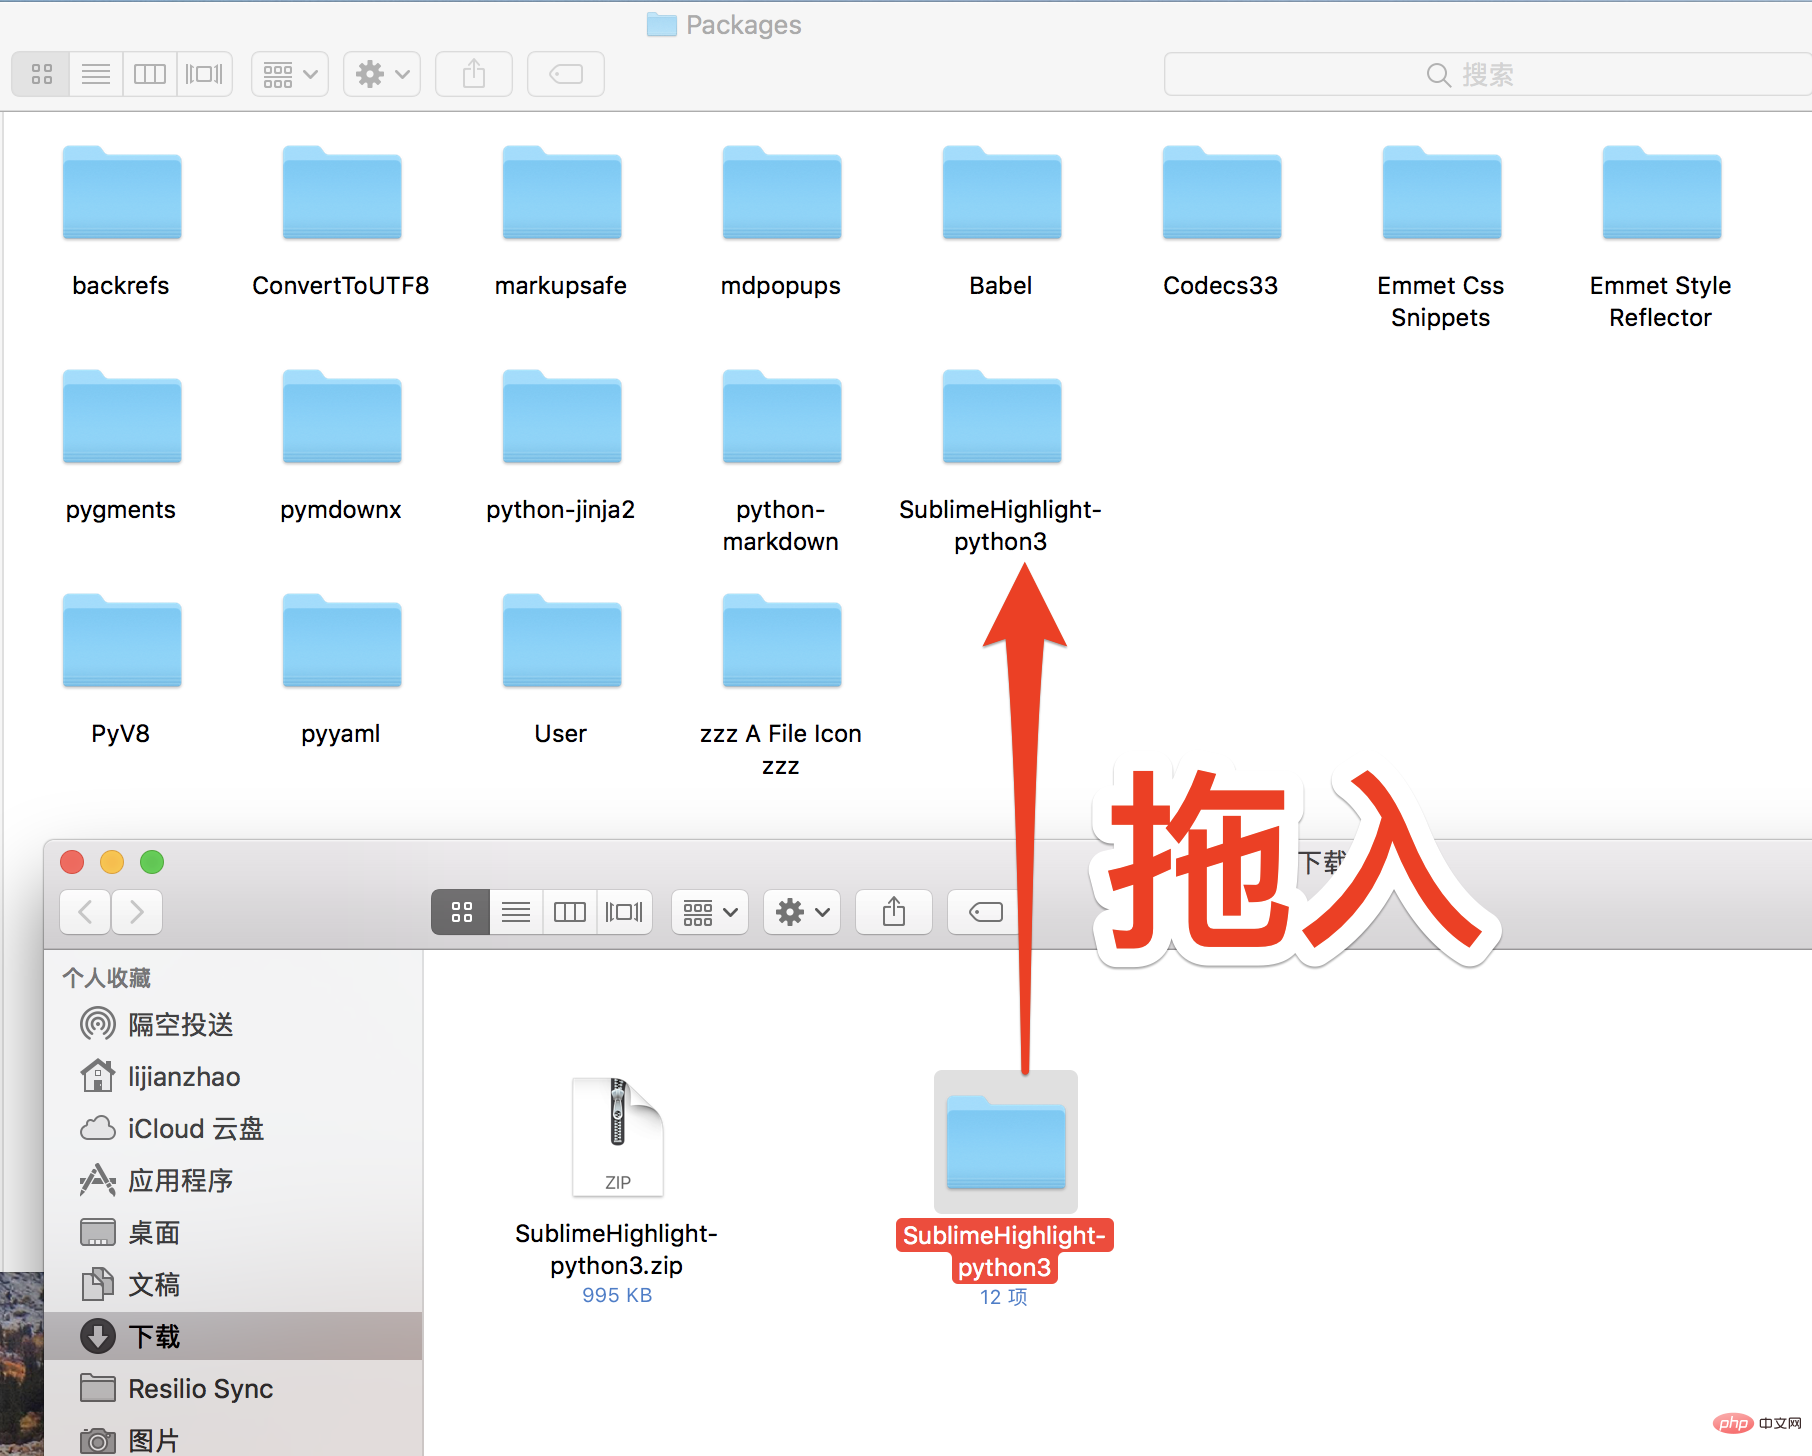
Task: Open 应用程序 (Applications) in sidebar
Action: (233, 1180)
